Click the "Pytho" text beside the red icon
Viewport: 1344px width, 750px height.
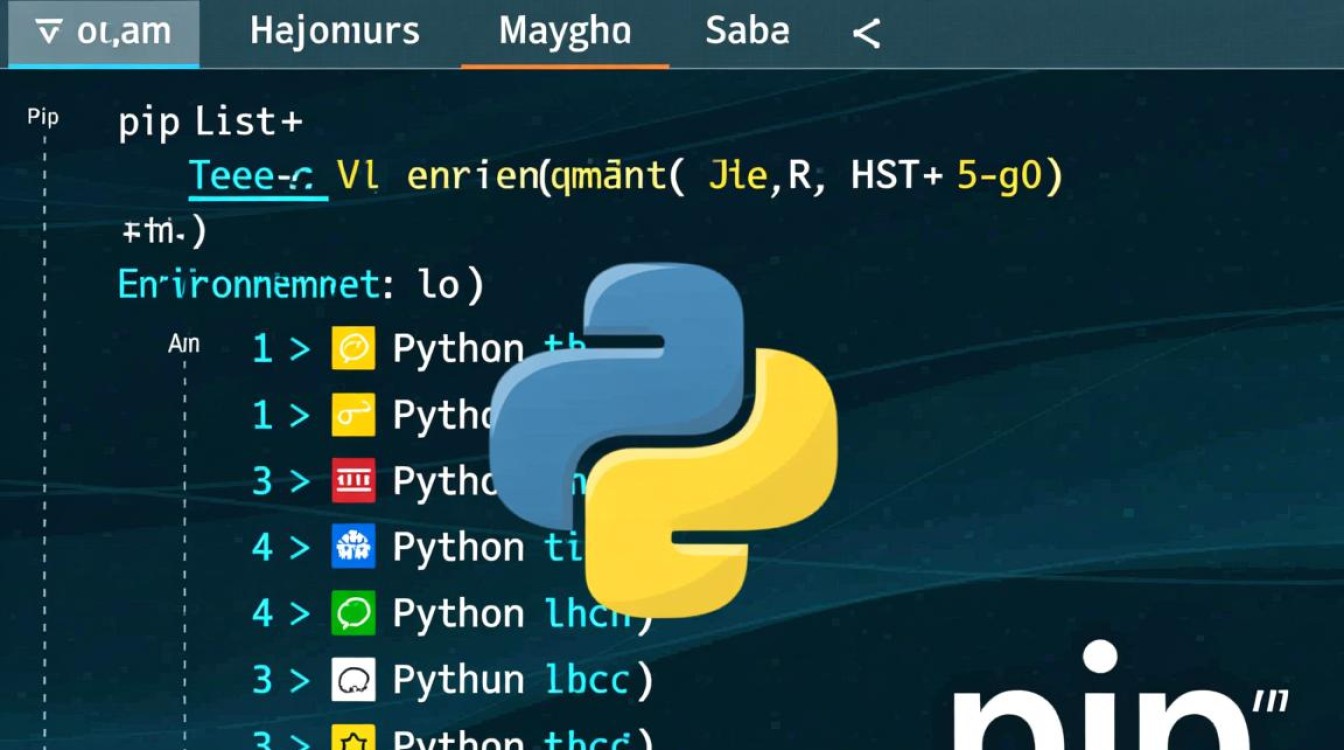(444, 482)
